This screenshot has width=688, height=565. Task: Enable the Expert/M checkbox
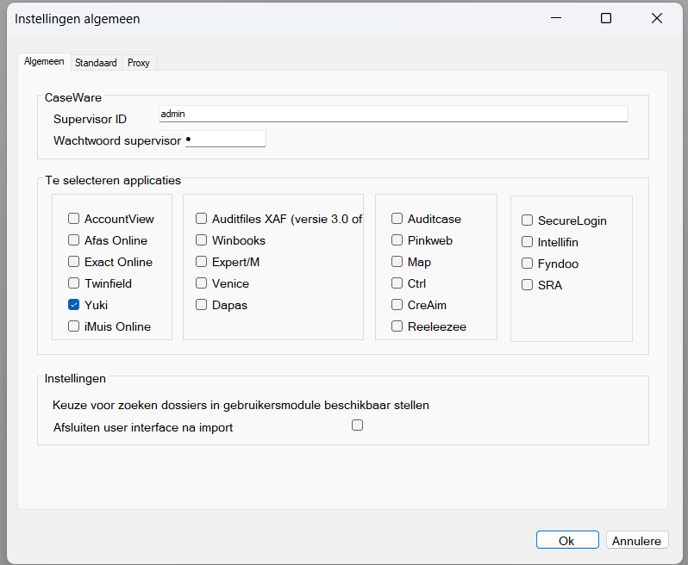point(201,261)
